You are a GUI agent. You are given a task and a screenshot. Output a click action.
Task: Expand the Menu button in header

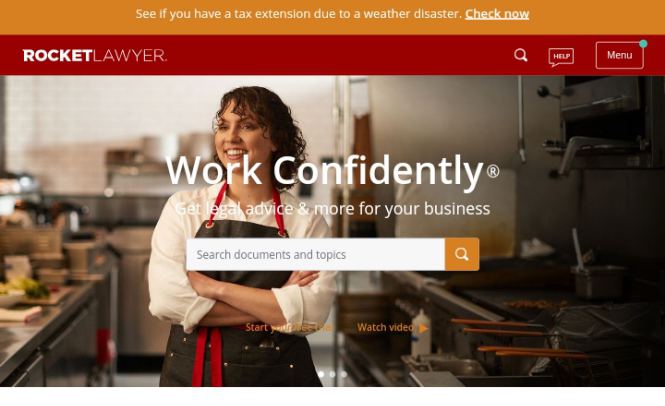[x=619, y=55]
